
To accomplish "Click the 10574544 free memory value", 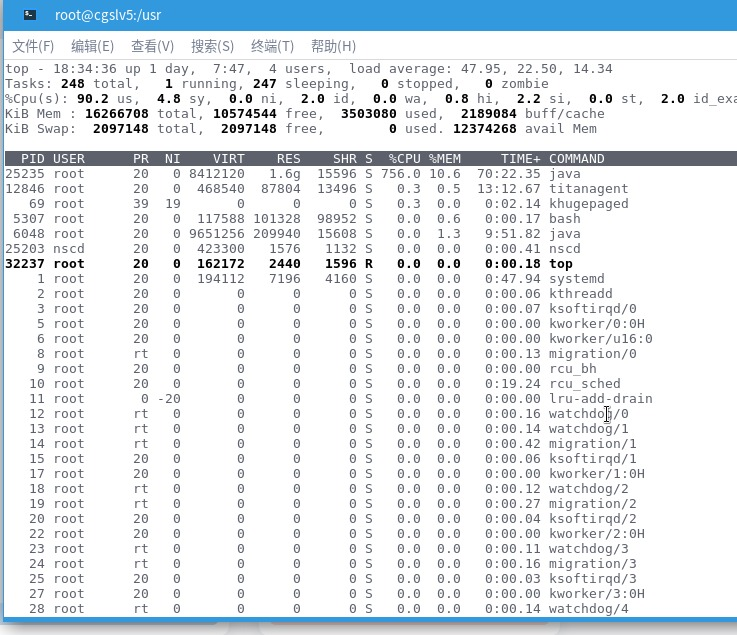I will (x=245, y=114).
